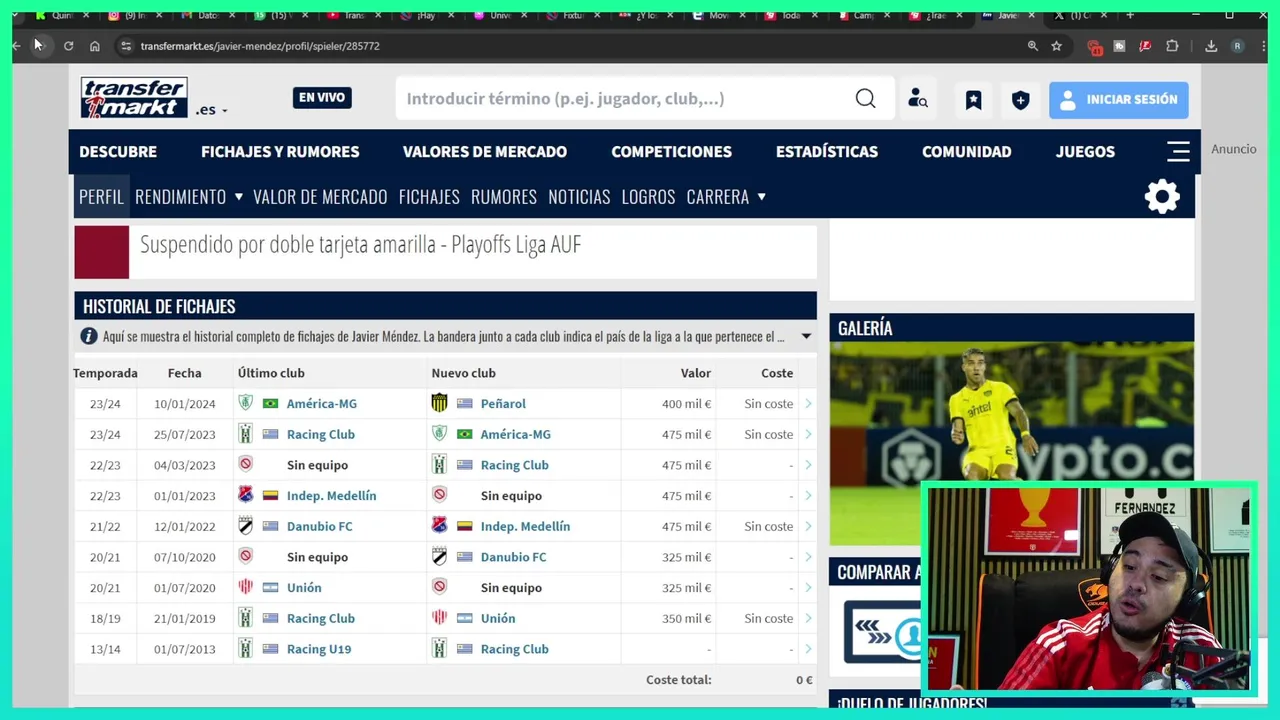1280x720 pixels.
Task: Open the browser extensions puzzle icon
Action: coord(1172,46)
